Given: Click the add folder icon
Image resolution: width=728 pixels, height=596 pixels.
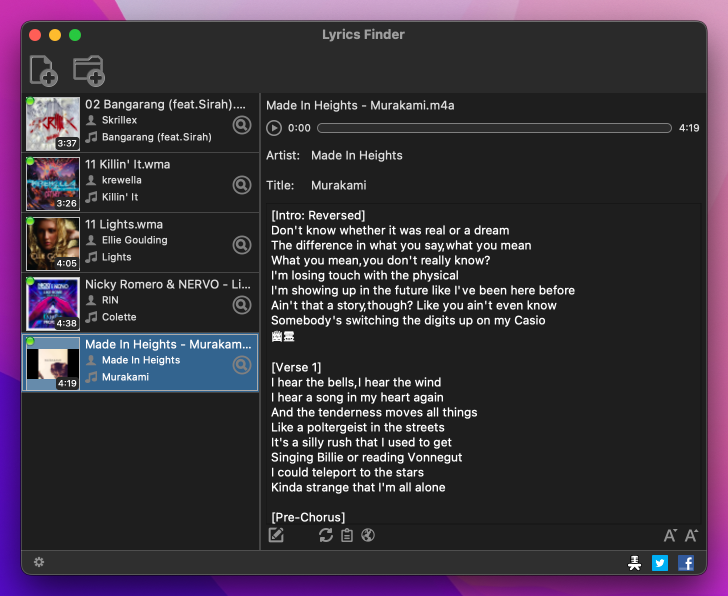Looking at the screenshot, I should click(89, 71).
